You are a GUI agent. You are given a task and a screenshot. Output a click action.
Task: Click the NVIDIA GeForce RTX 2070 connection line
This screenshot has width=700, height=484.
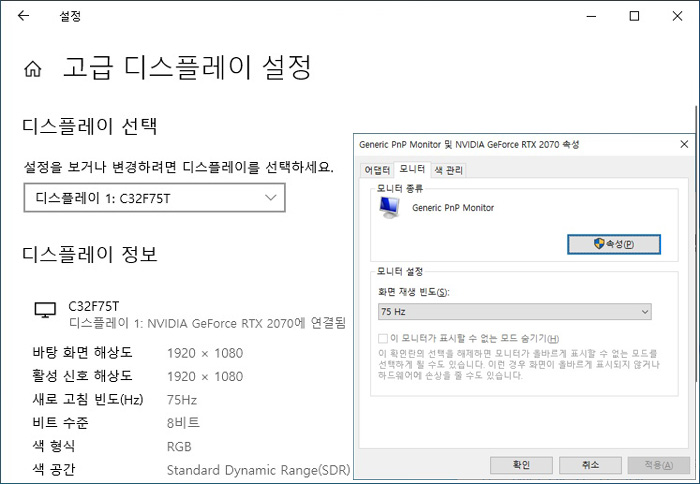tap(208, 323)
